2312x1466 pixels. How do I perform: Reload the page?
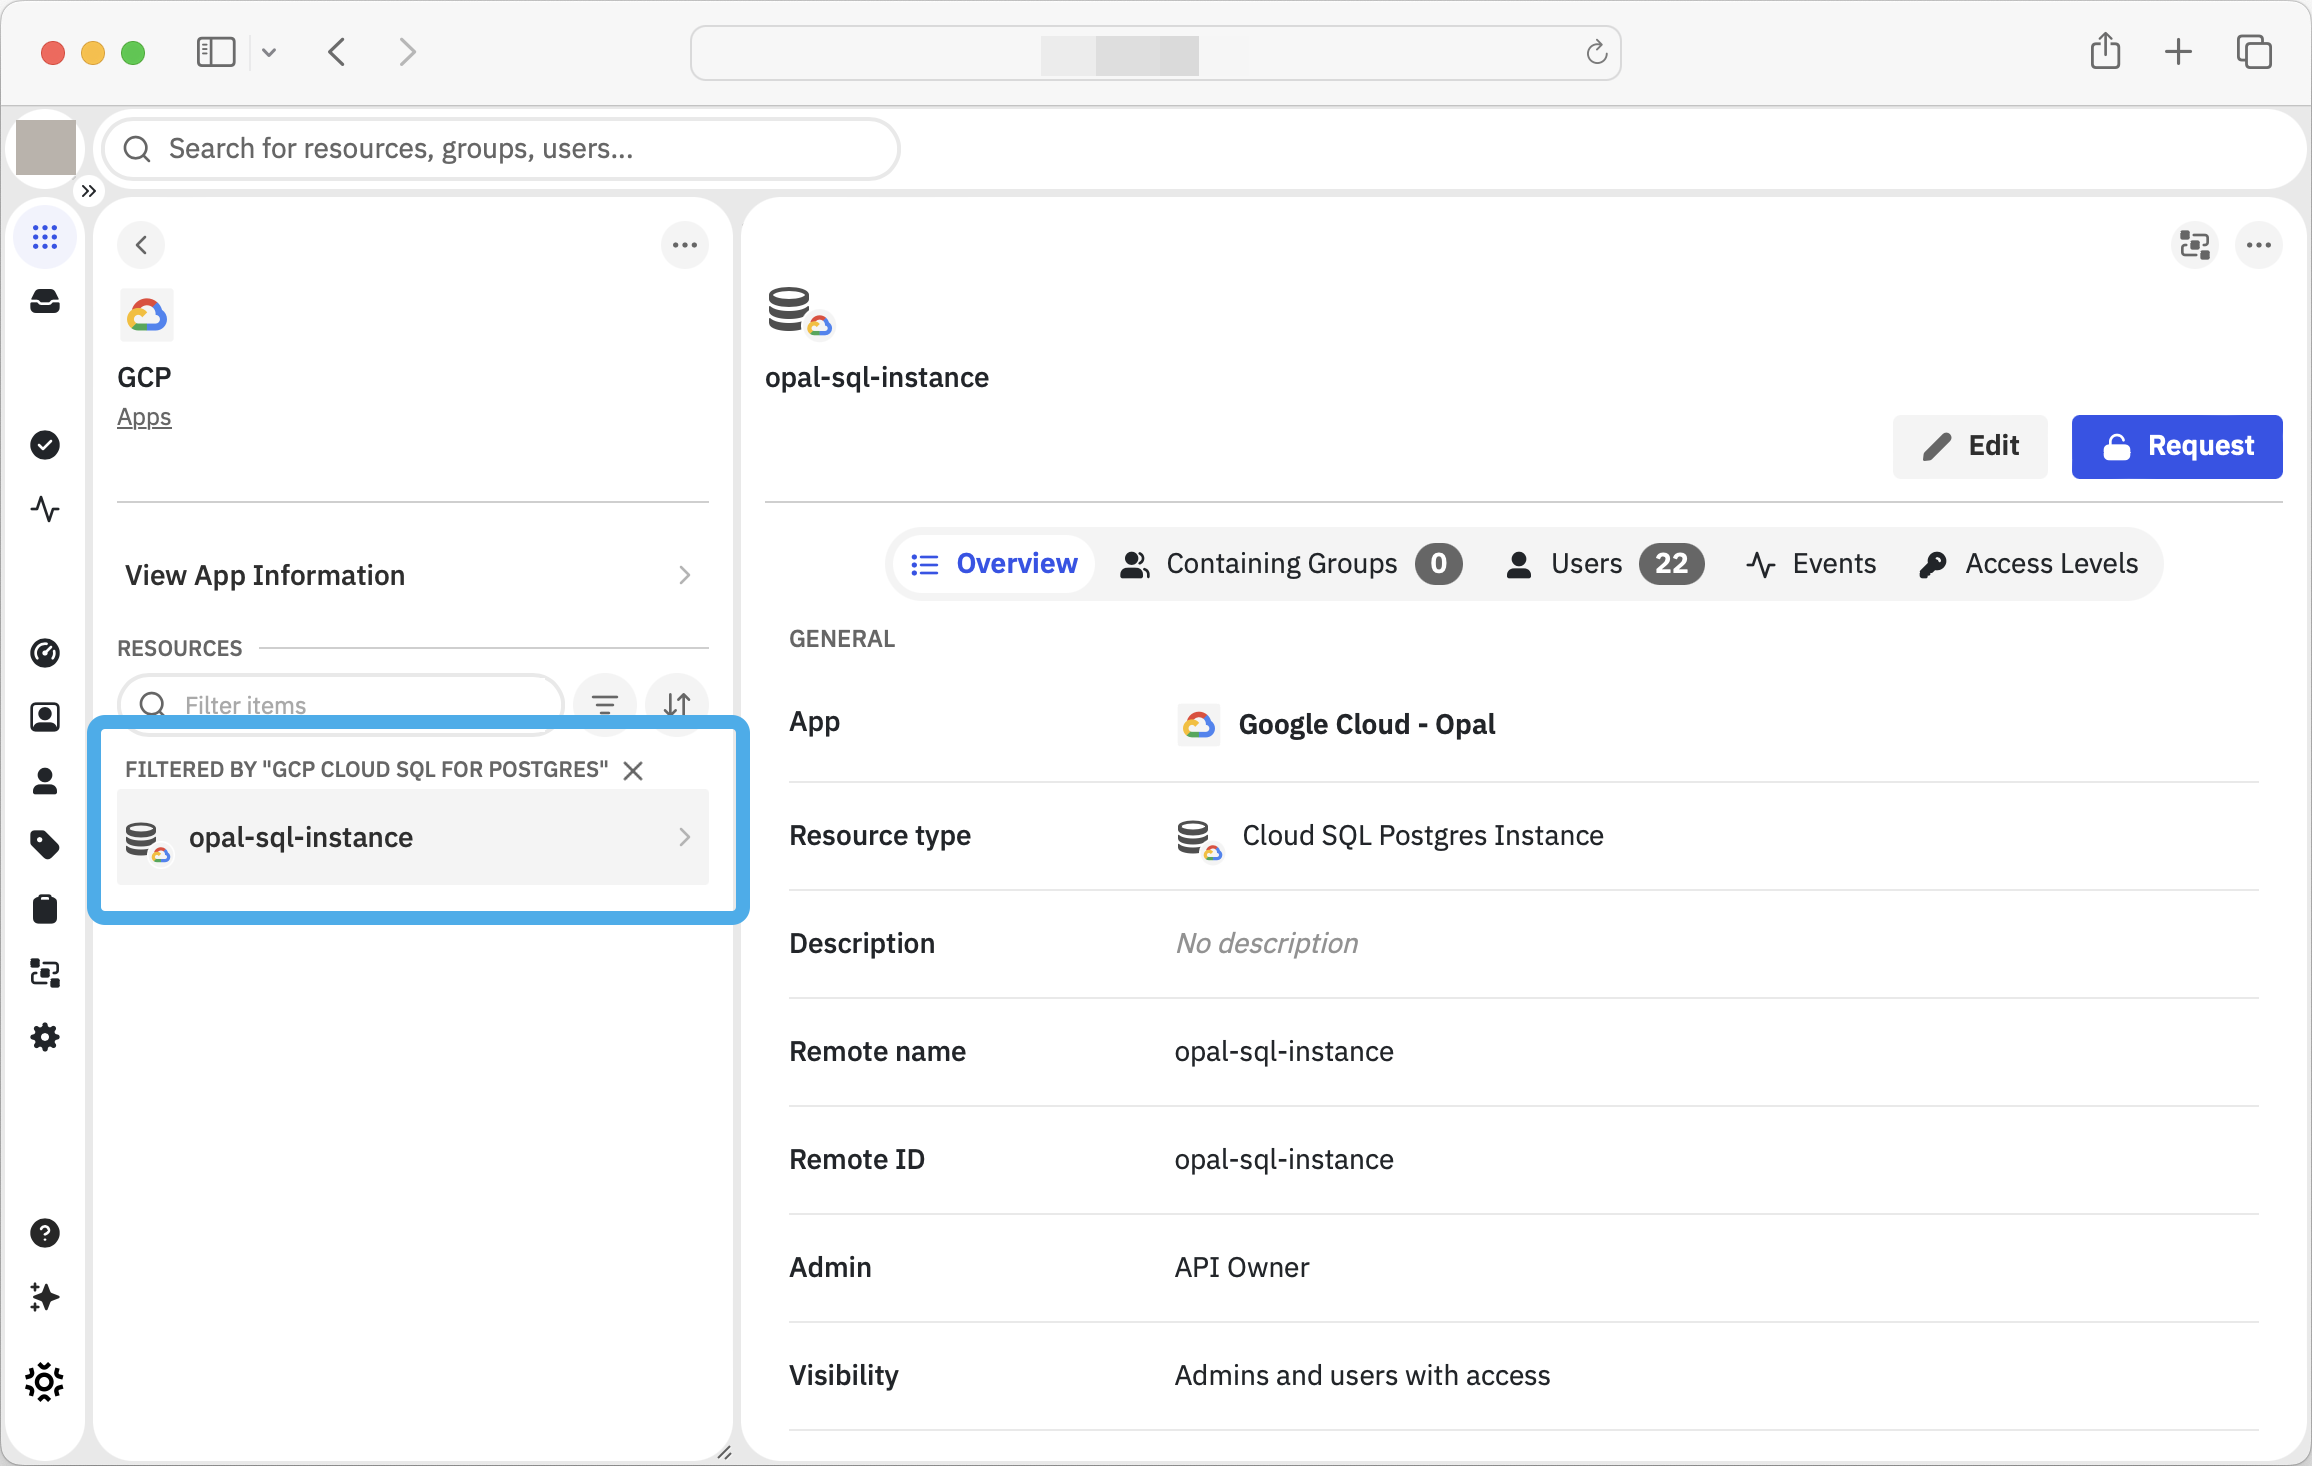click(1596, 52)
